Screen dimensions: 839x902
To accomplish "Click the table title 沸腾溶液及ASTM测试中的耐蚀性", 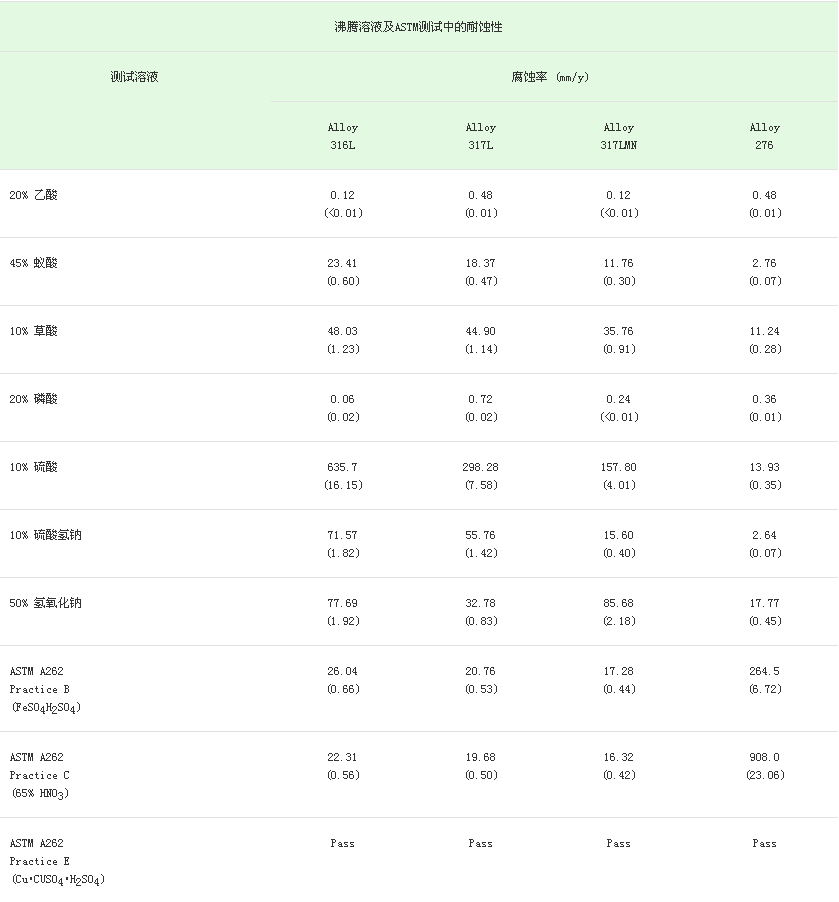I will pos(418,26).
